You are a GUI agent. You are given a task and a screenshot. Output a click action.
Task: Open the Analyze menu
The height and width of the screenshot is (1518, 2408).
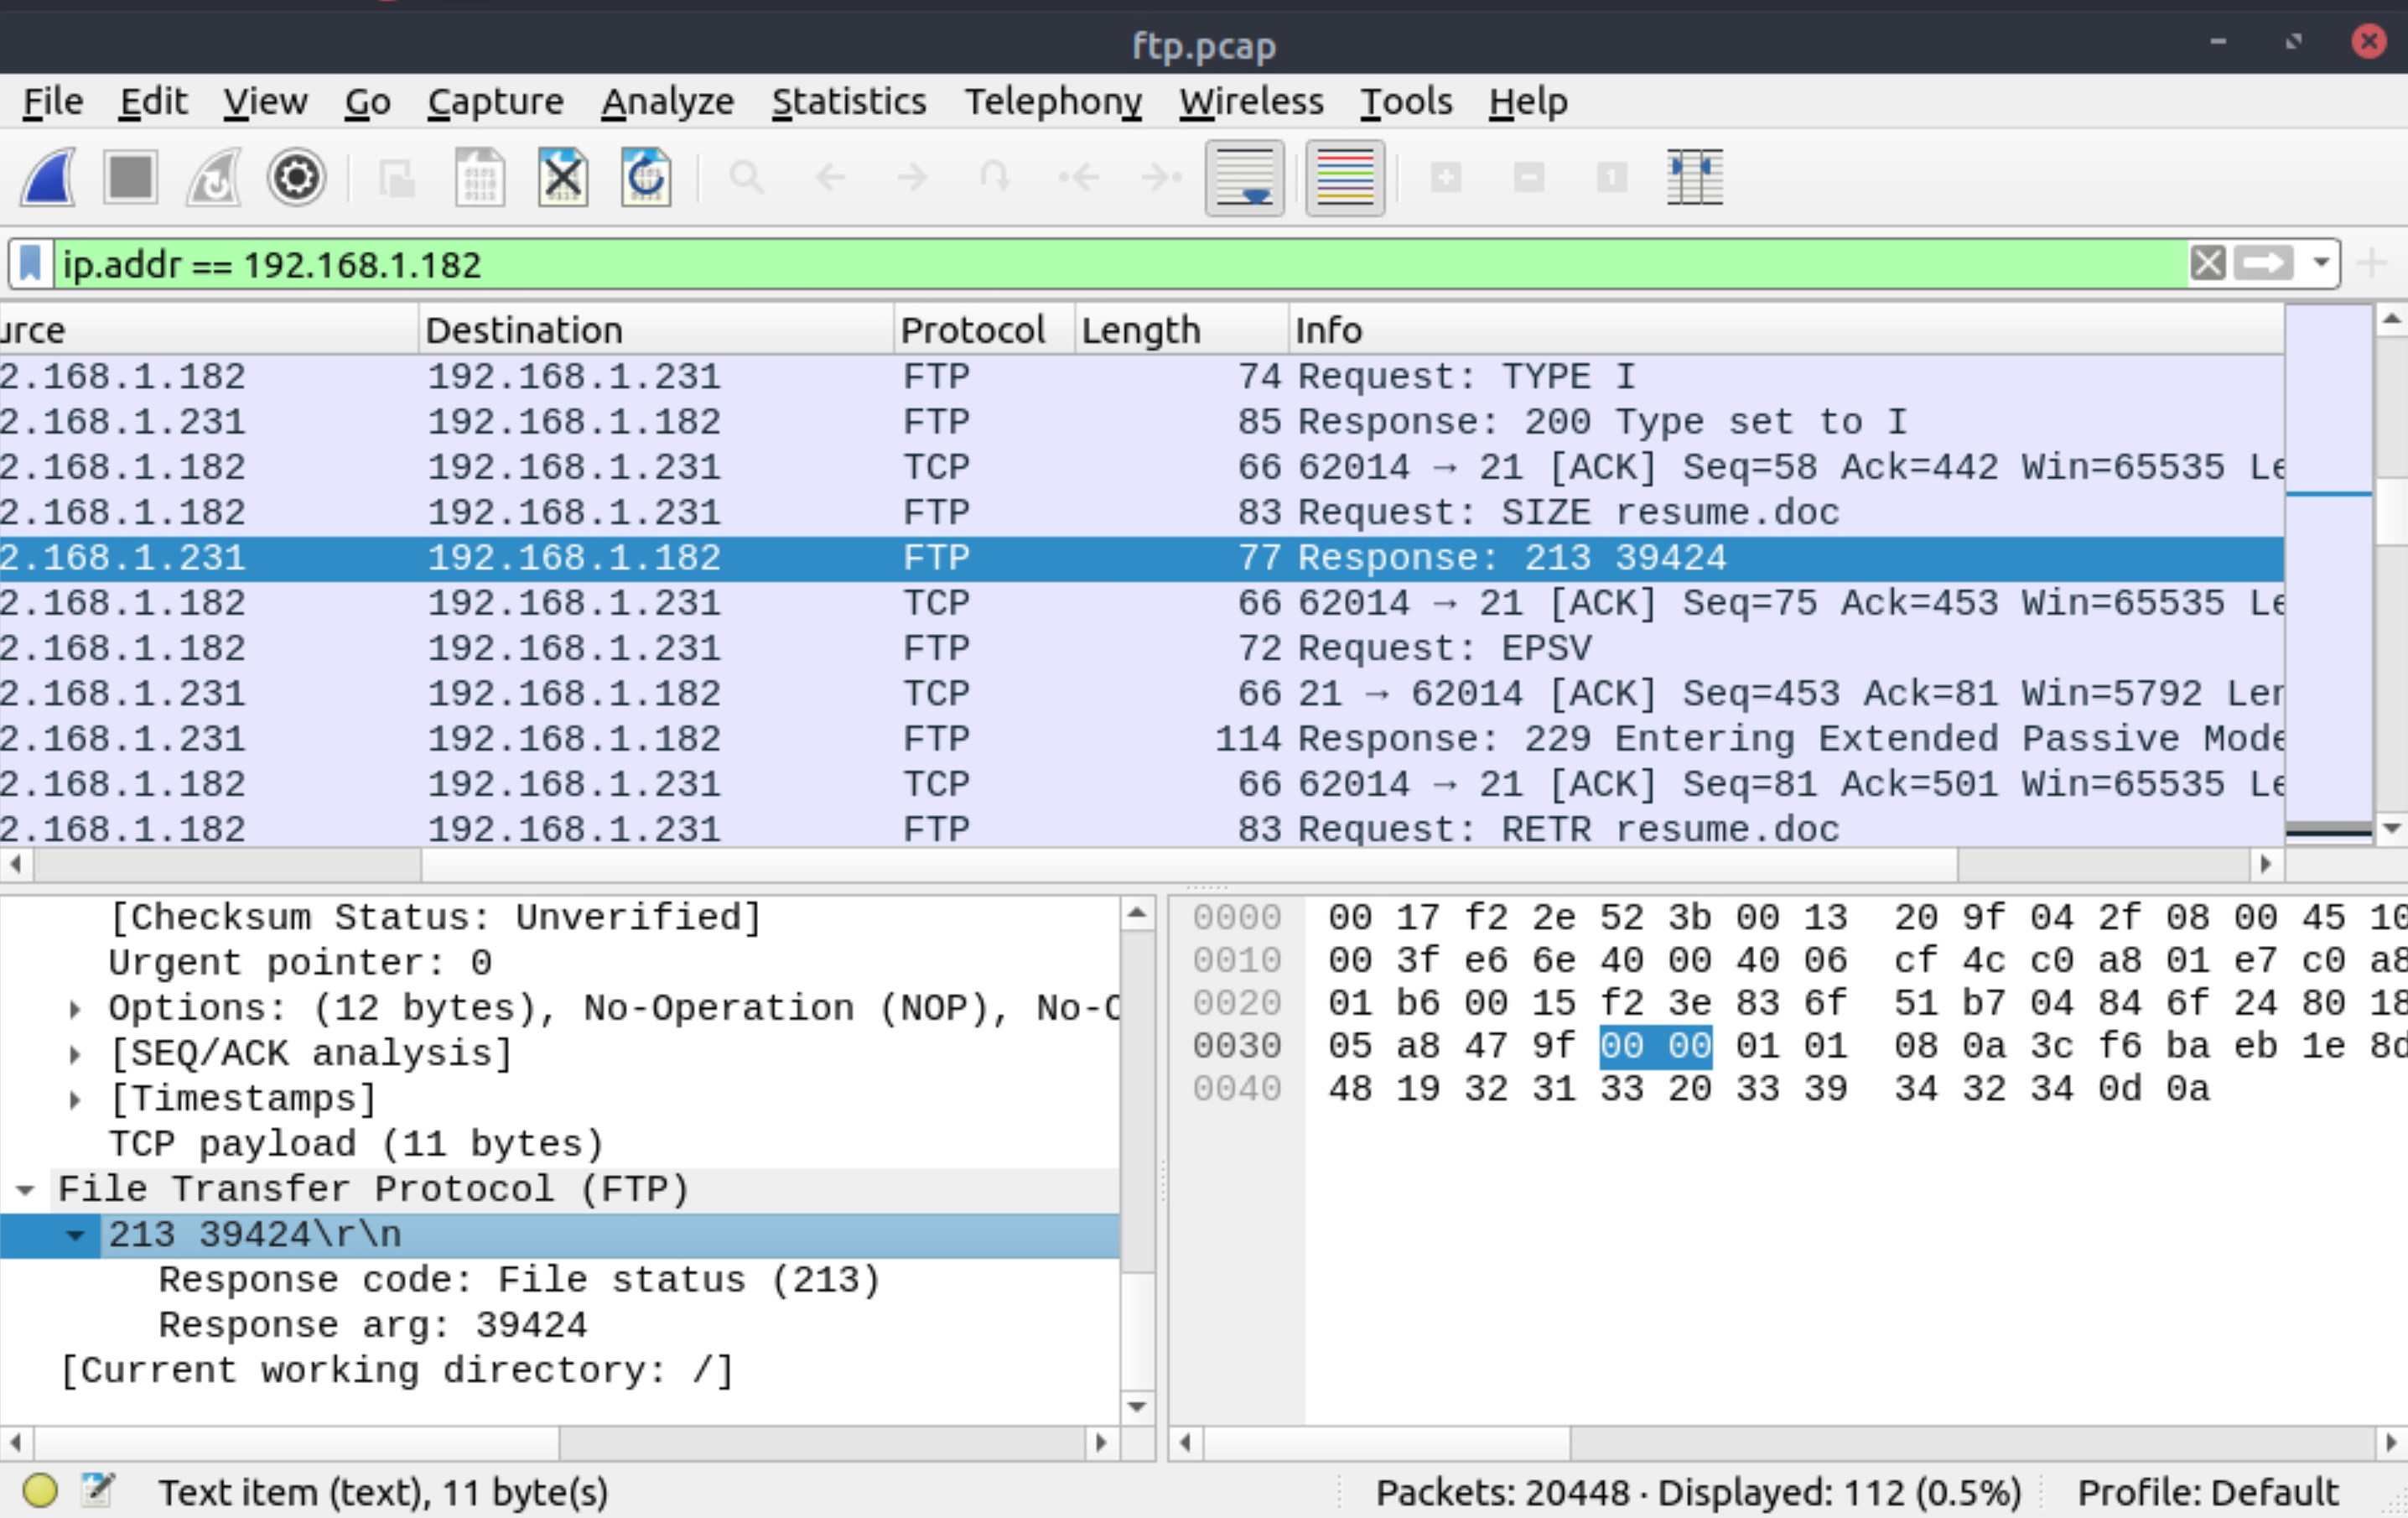(667, 101)
